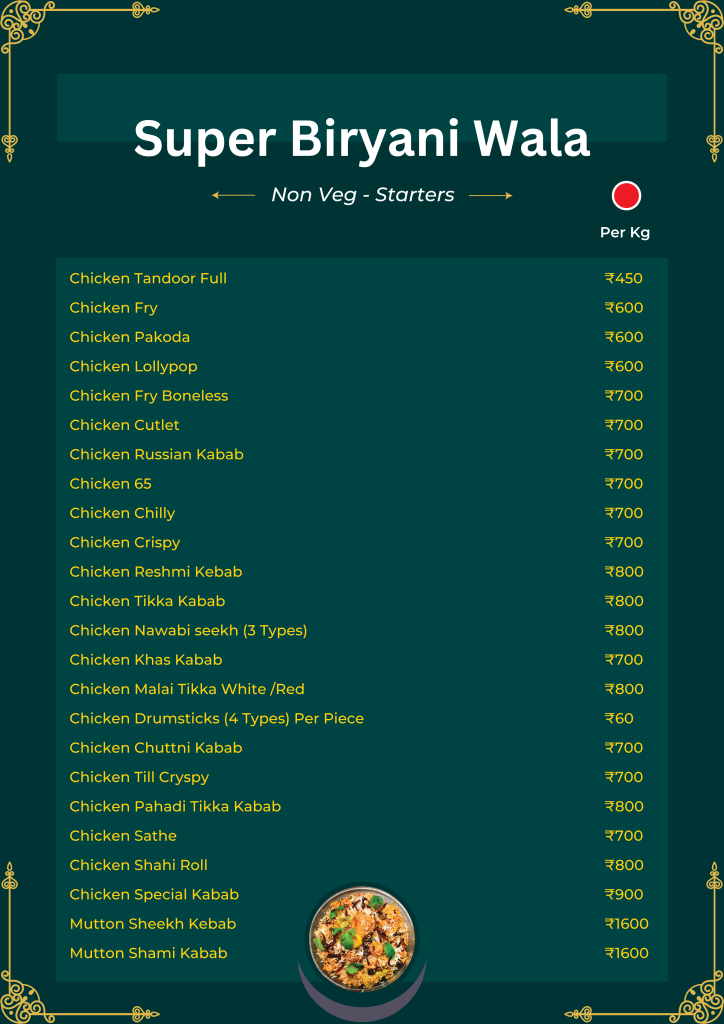Select Chicken Russian Kabab menu item
This screenshot has width=724, height=1024.
[x=156, y=454]
